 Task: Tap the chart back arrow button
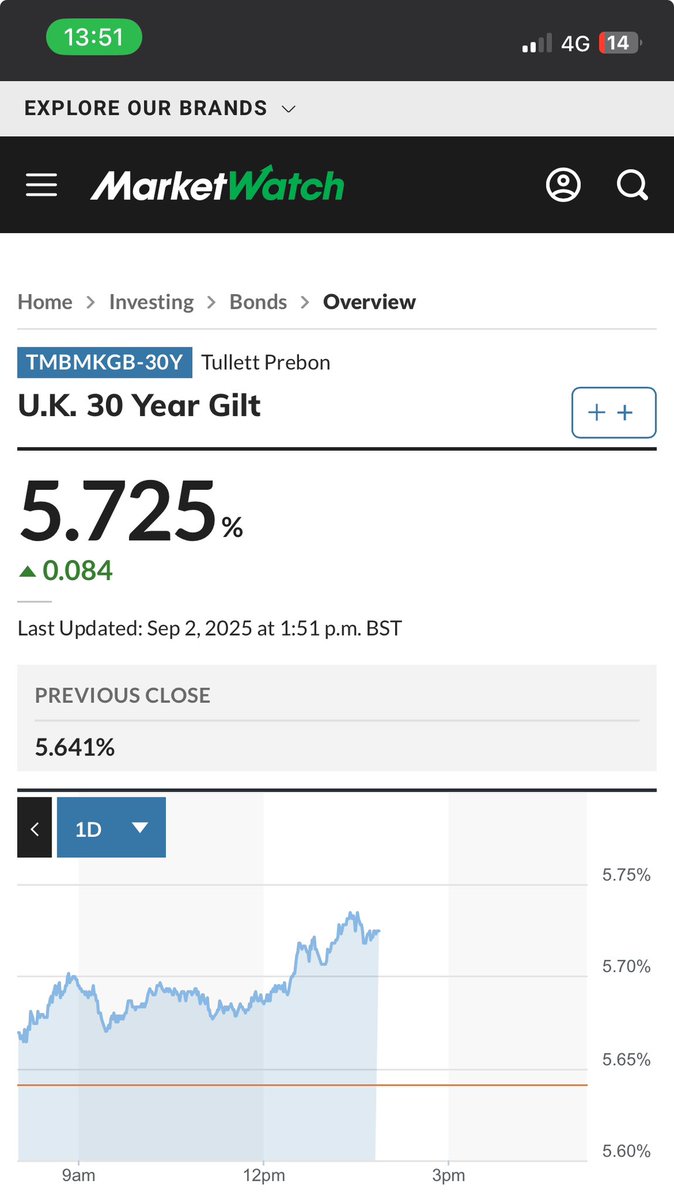(34, 828)
